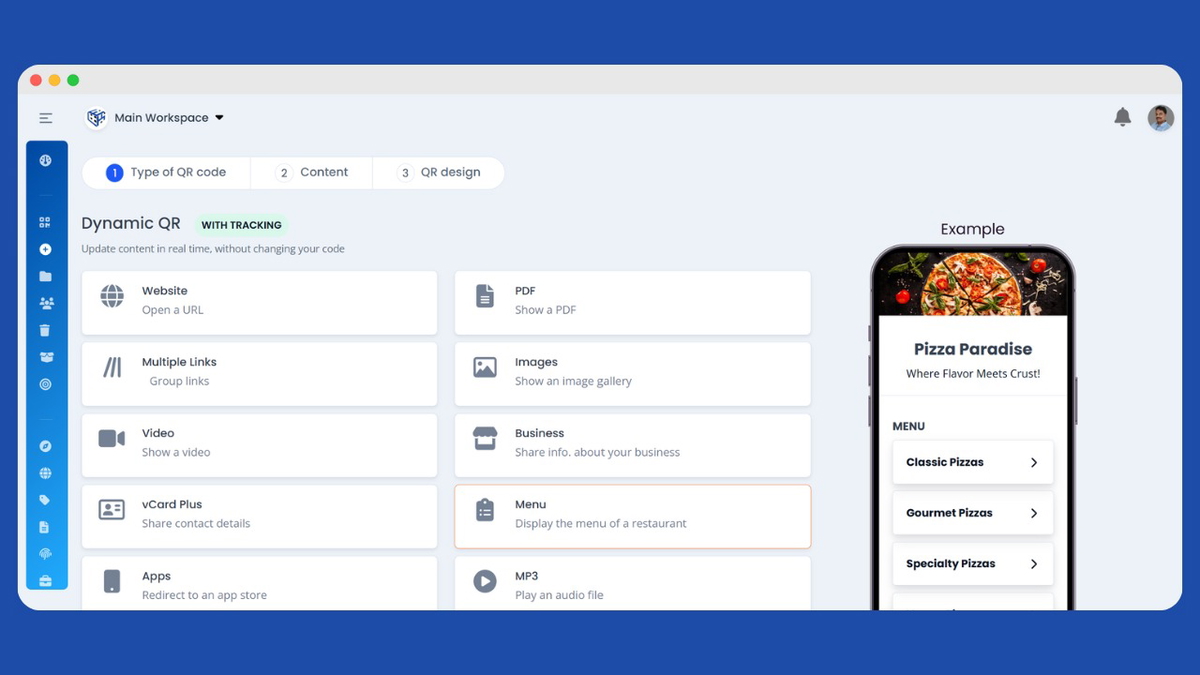1200x675 pixels.
Task: Click the vCard Plus contact card icon
Action: (111, 509)
